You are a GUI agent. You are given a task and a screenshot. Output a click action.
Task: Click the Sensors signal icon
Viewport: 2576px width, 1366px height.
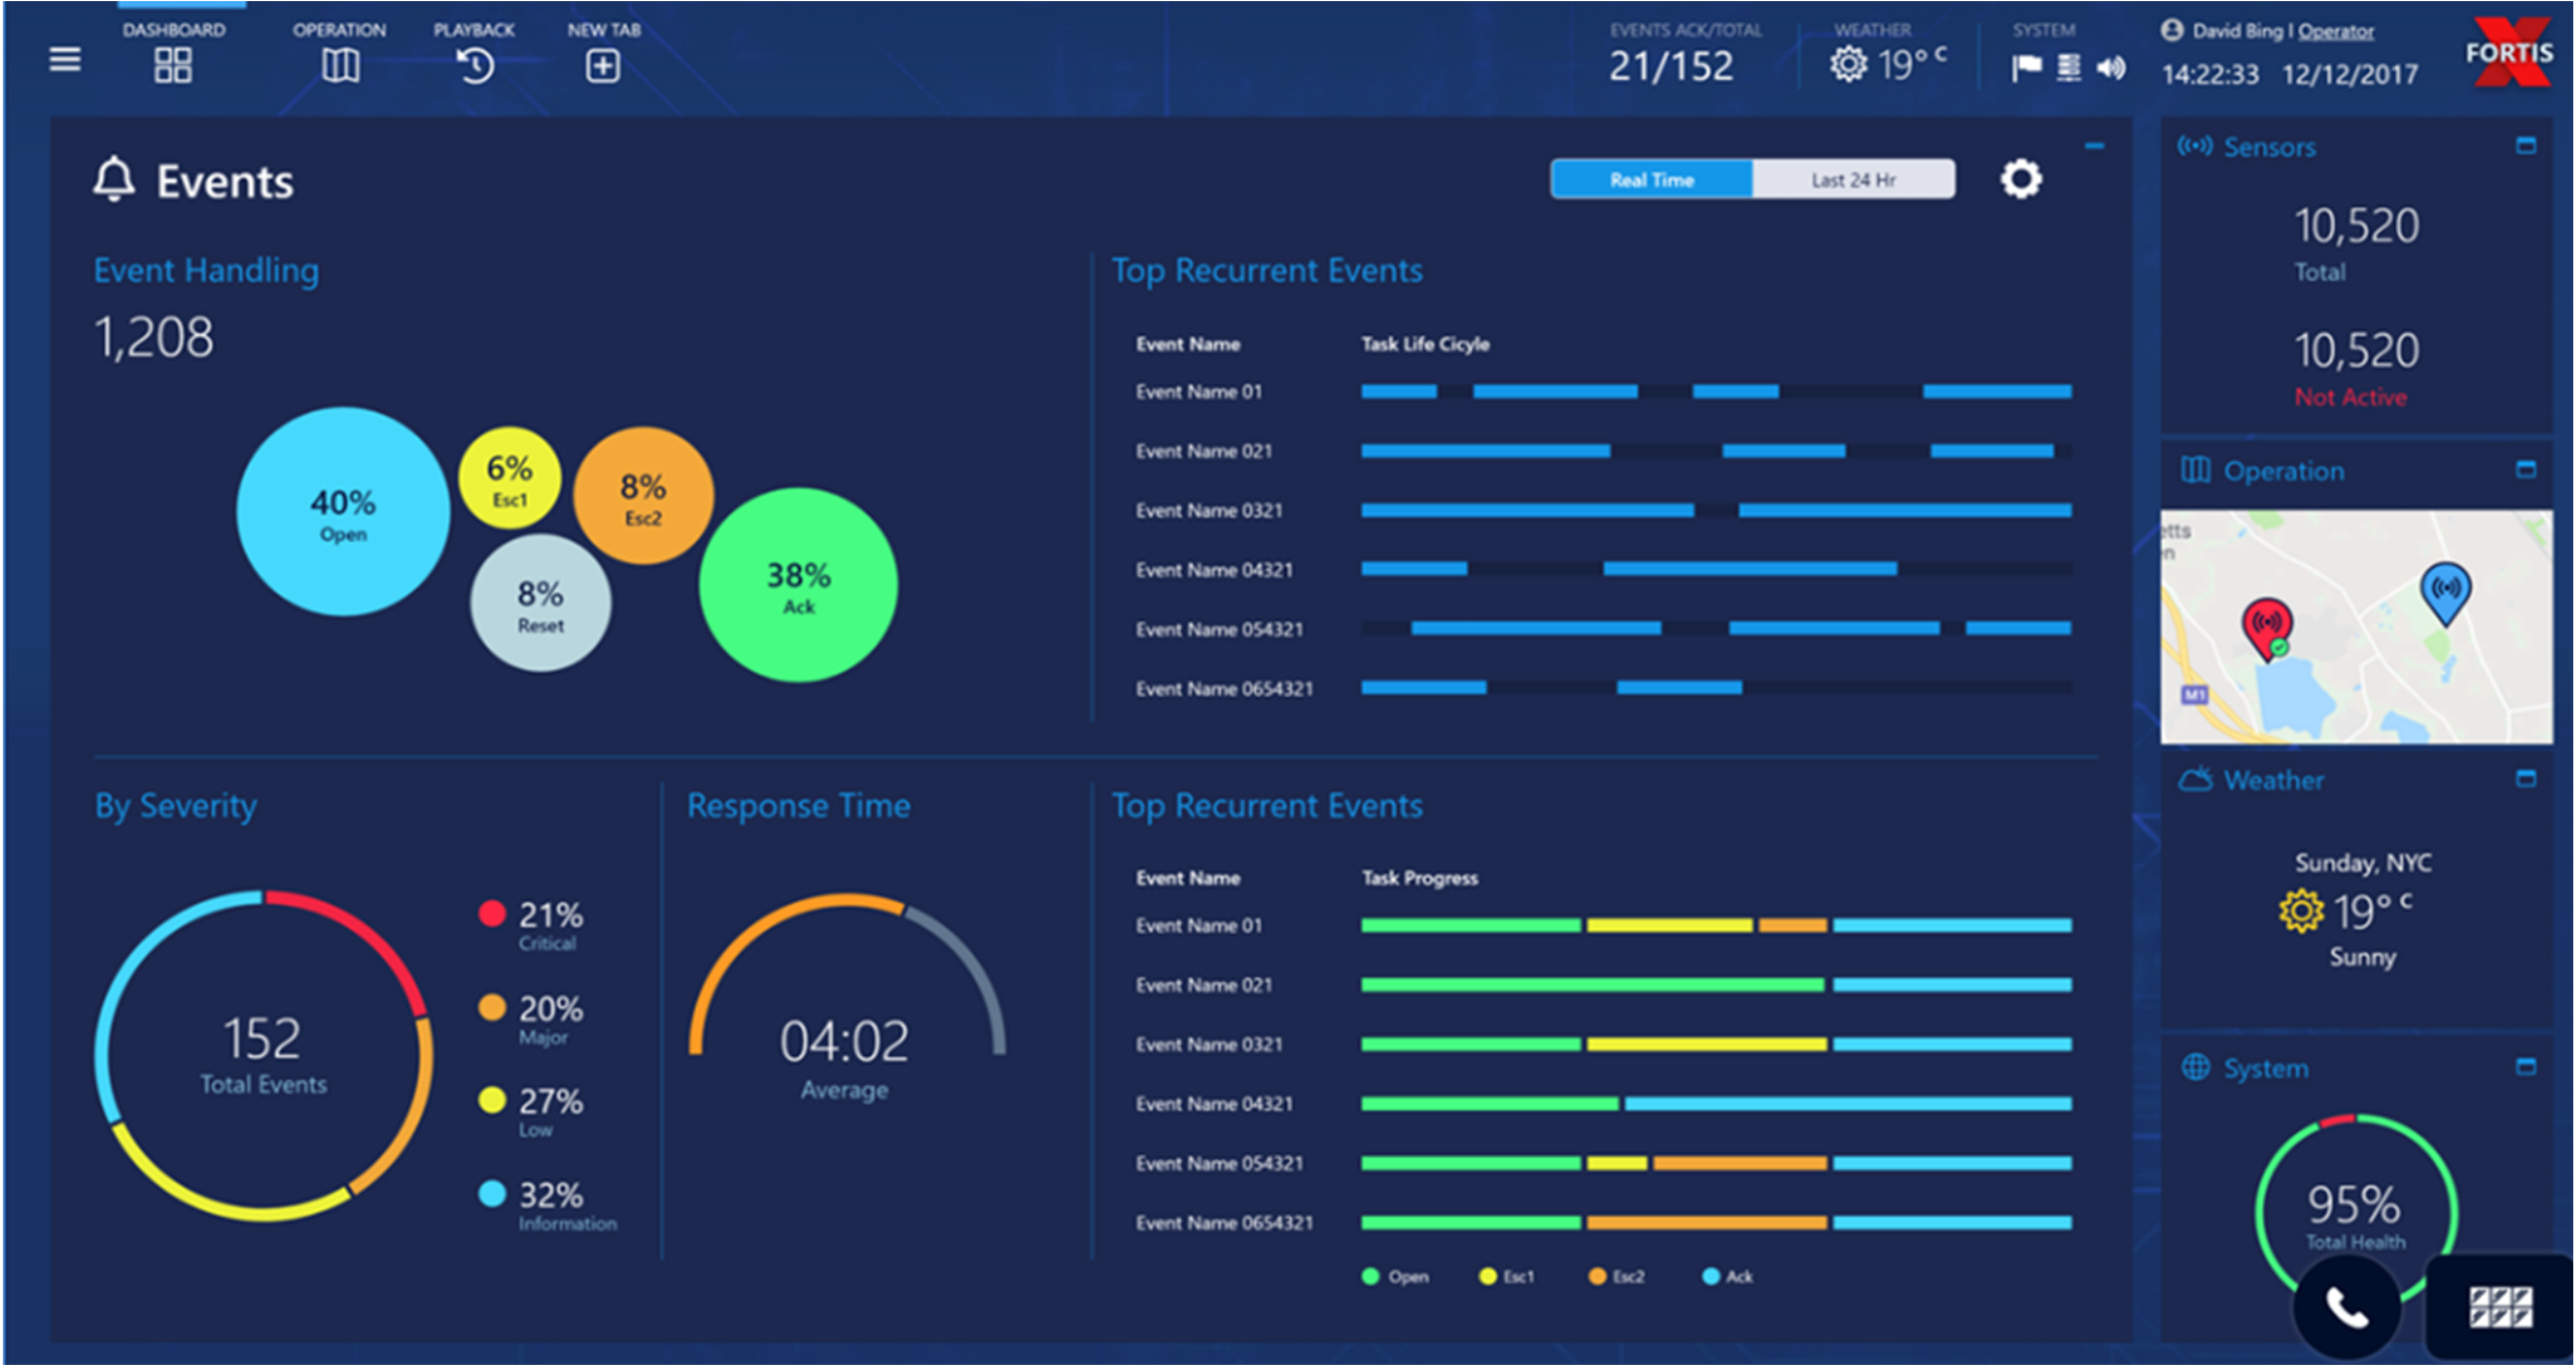(2195, 147)
